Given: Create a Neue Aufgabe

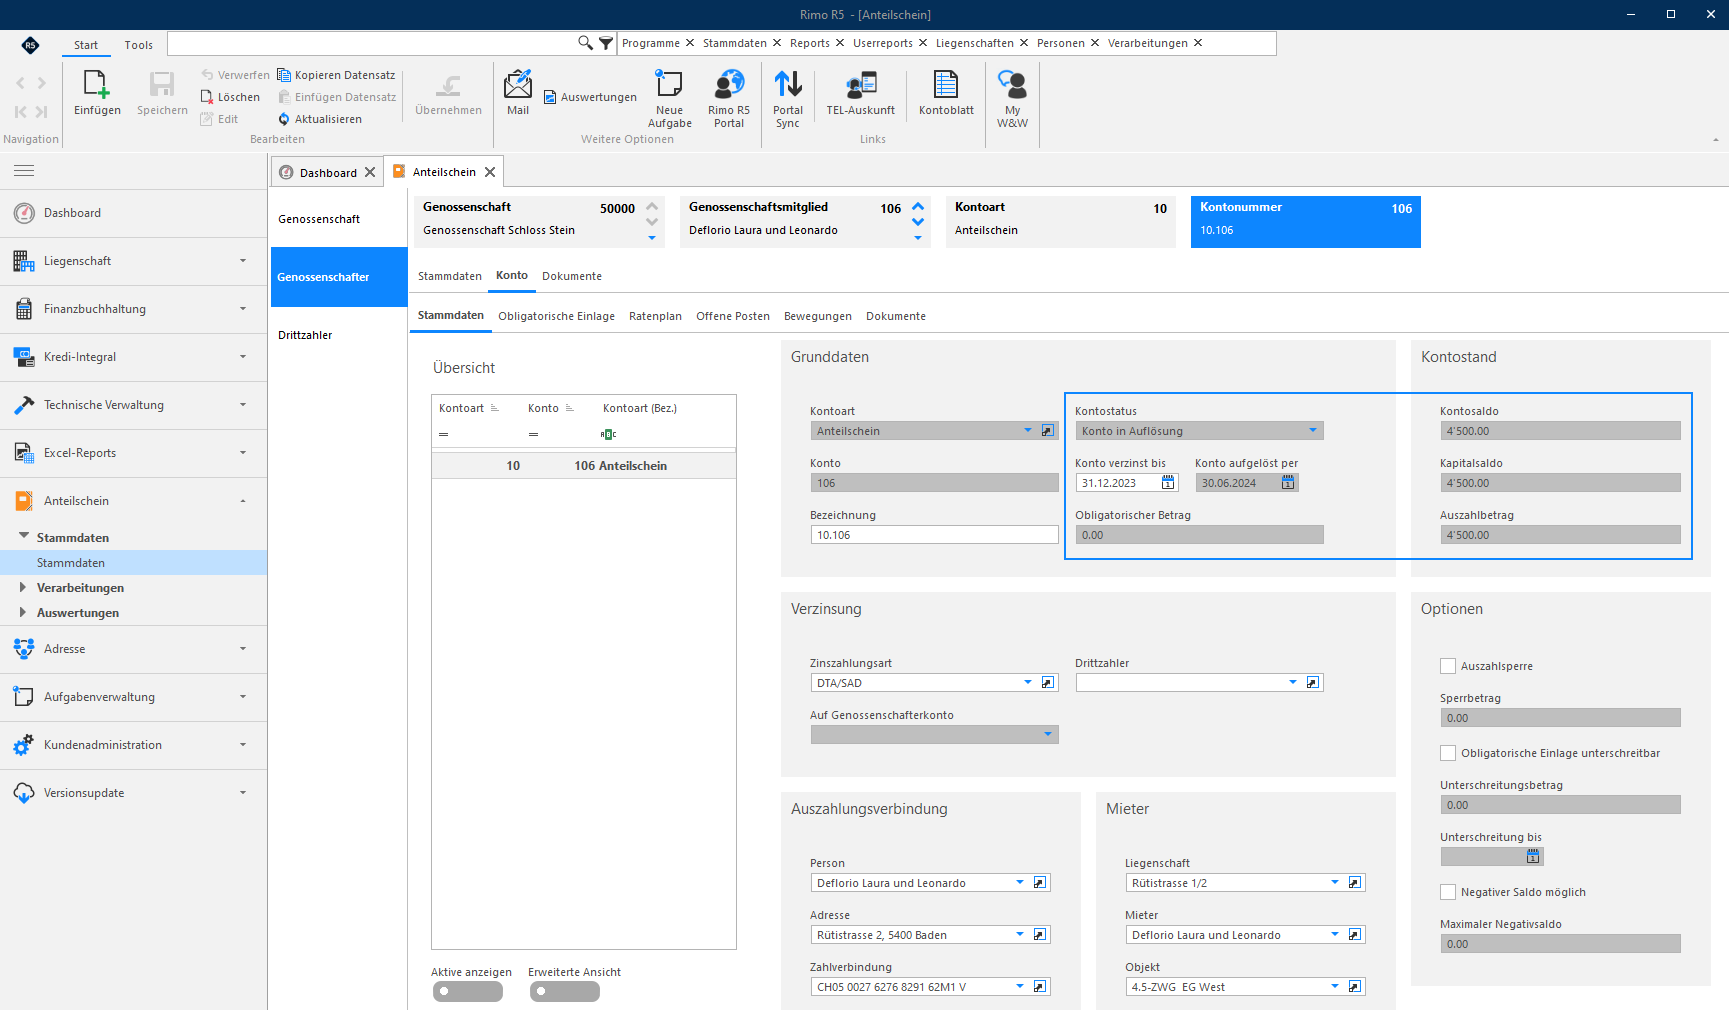Looking at the screenshot, I should point(669,99).
